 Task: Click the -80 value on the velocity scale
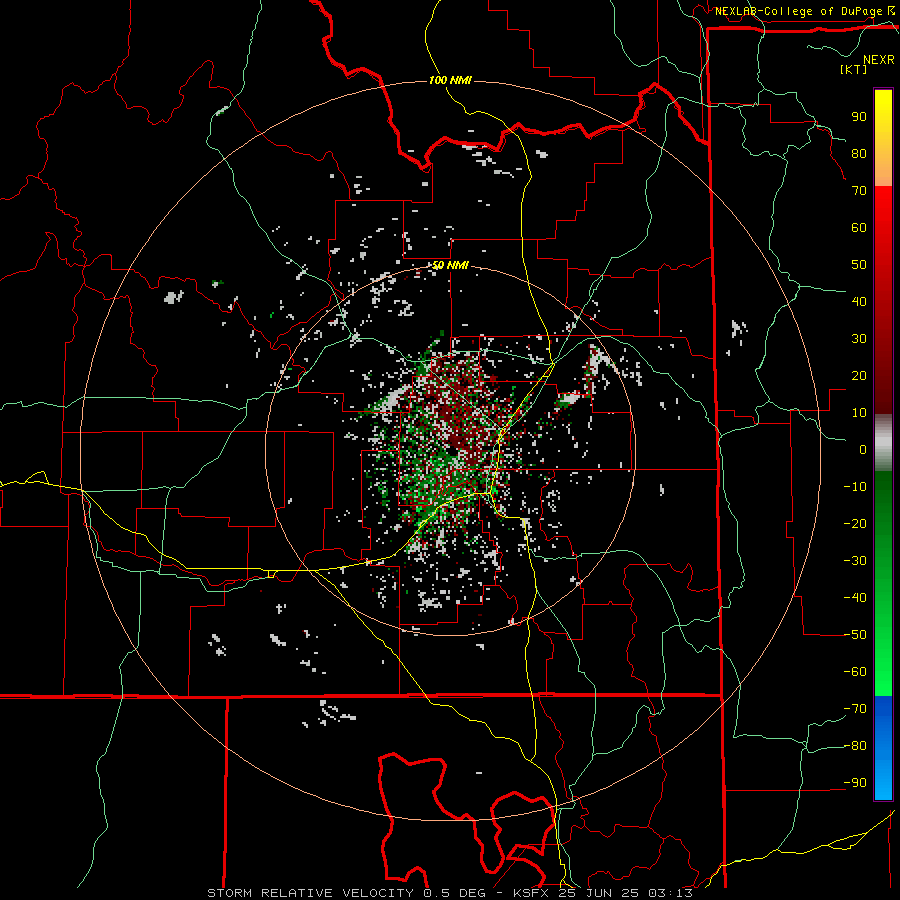point(855,746)
